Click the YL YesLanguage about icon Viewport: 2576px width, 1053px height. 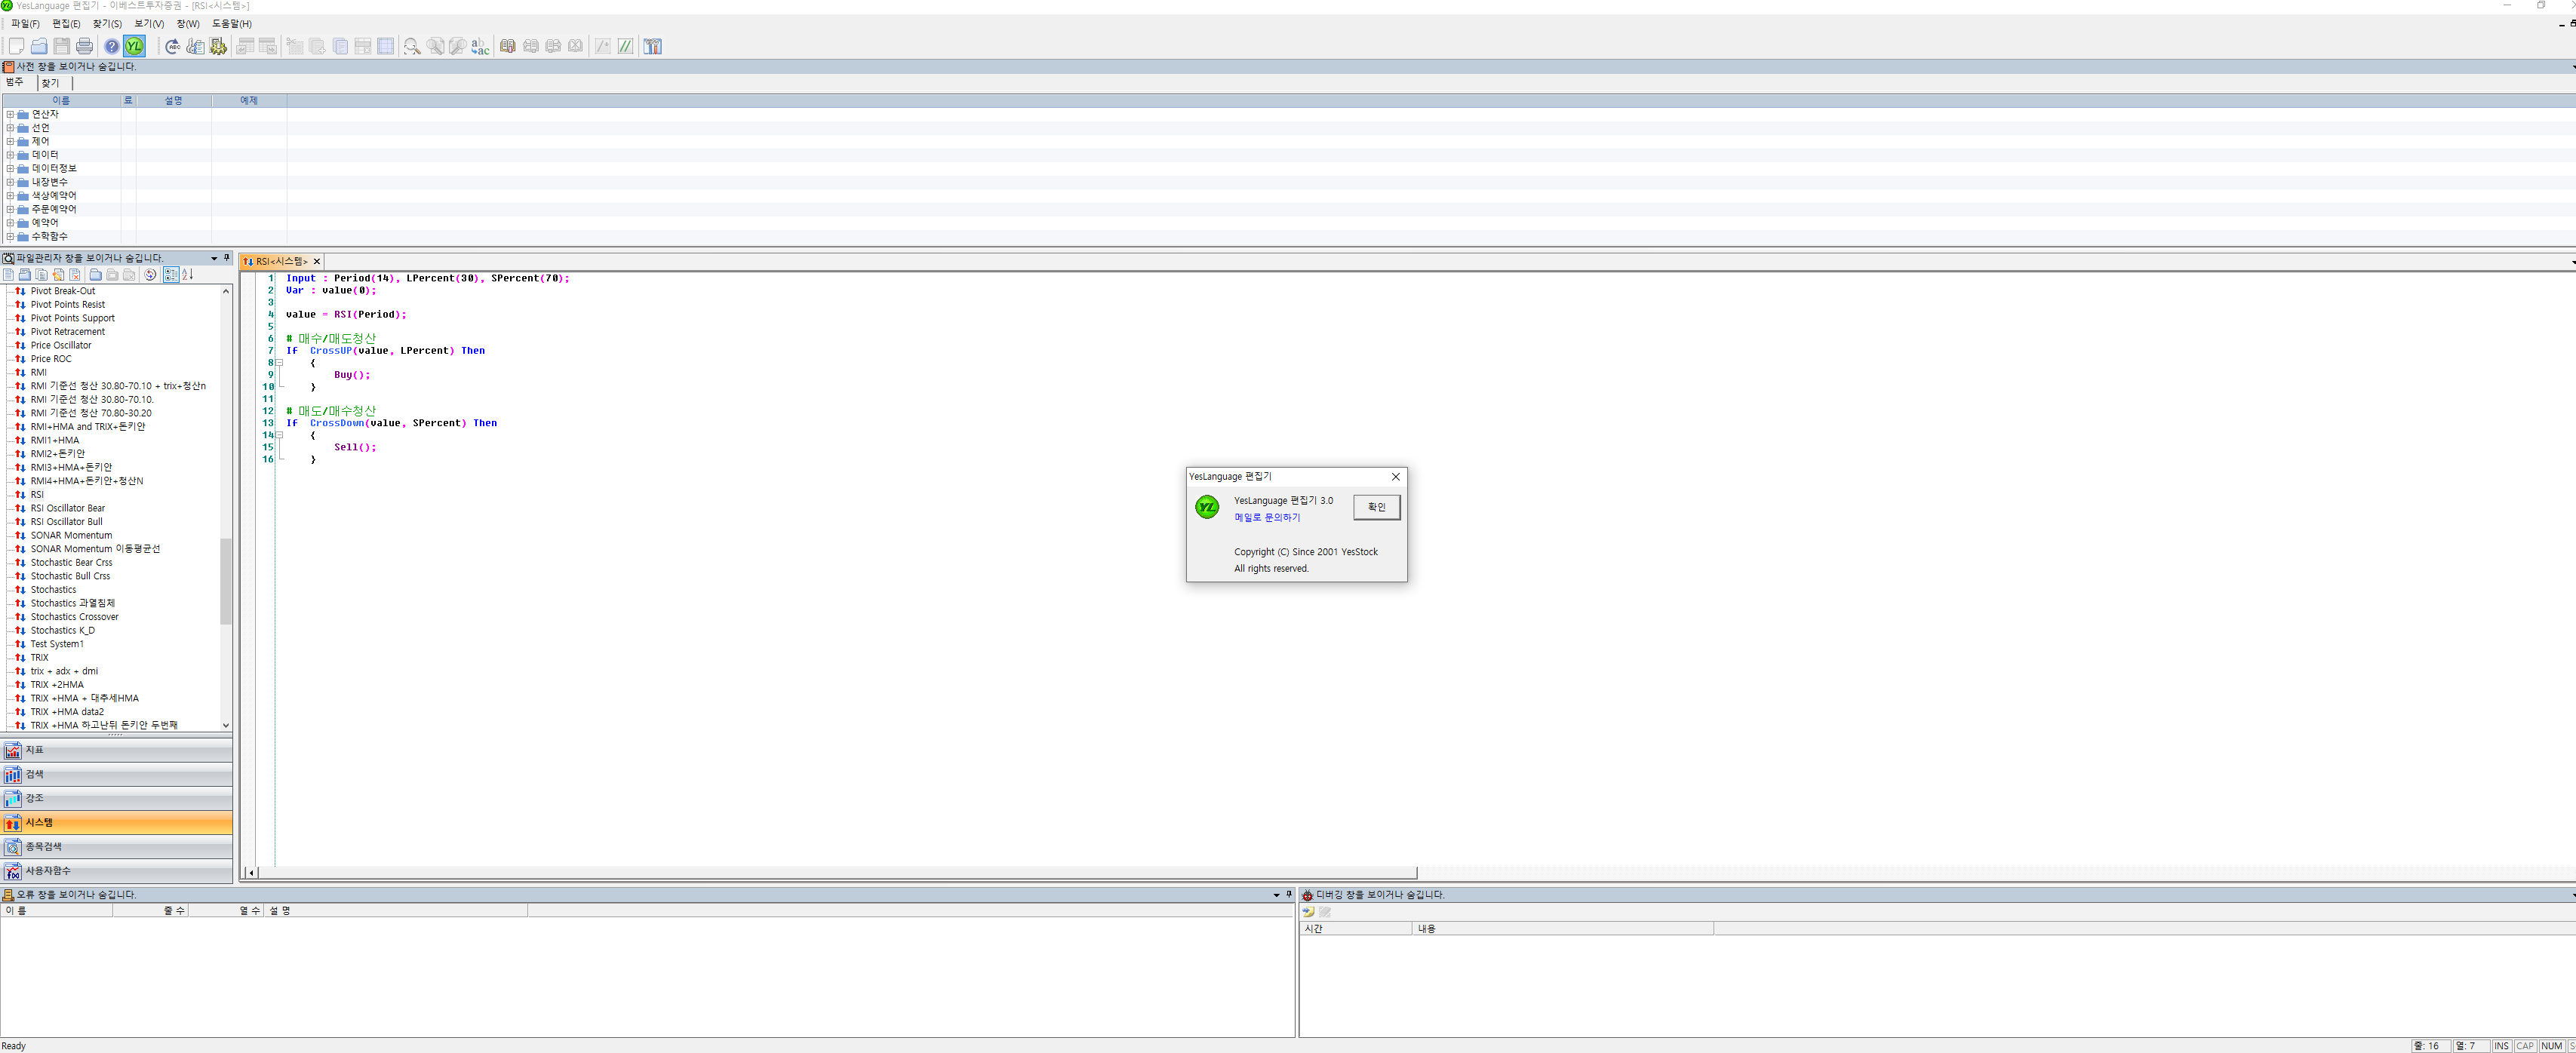click(x=134, y=46)
